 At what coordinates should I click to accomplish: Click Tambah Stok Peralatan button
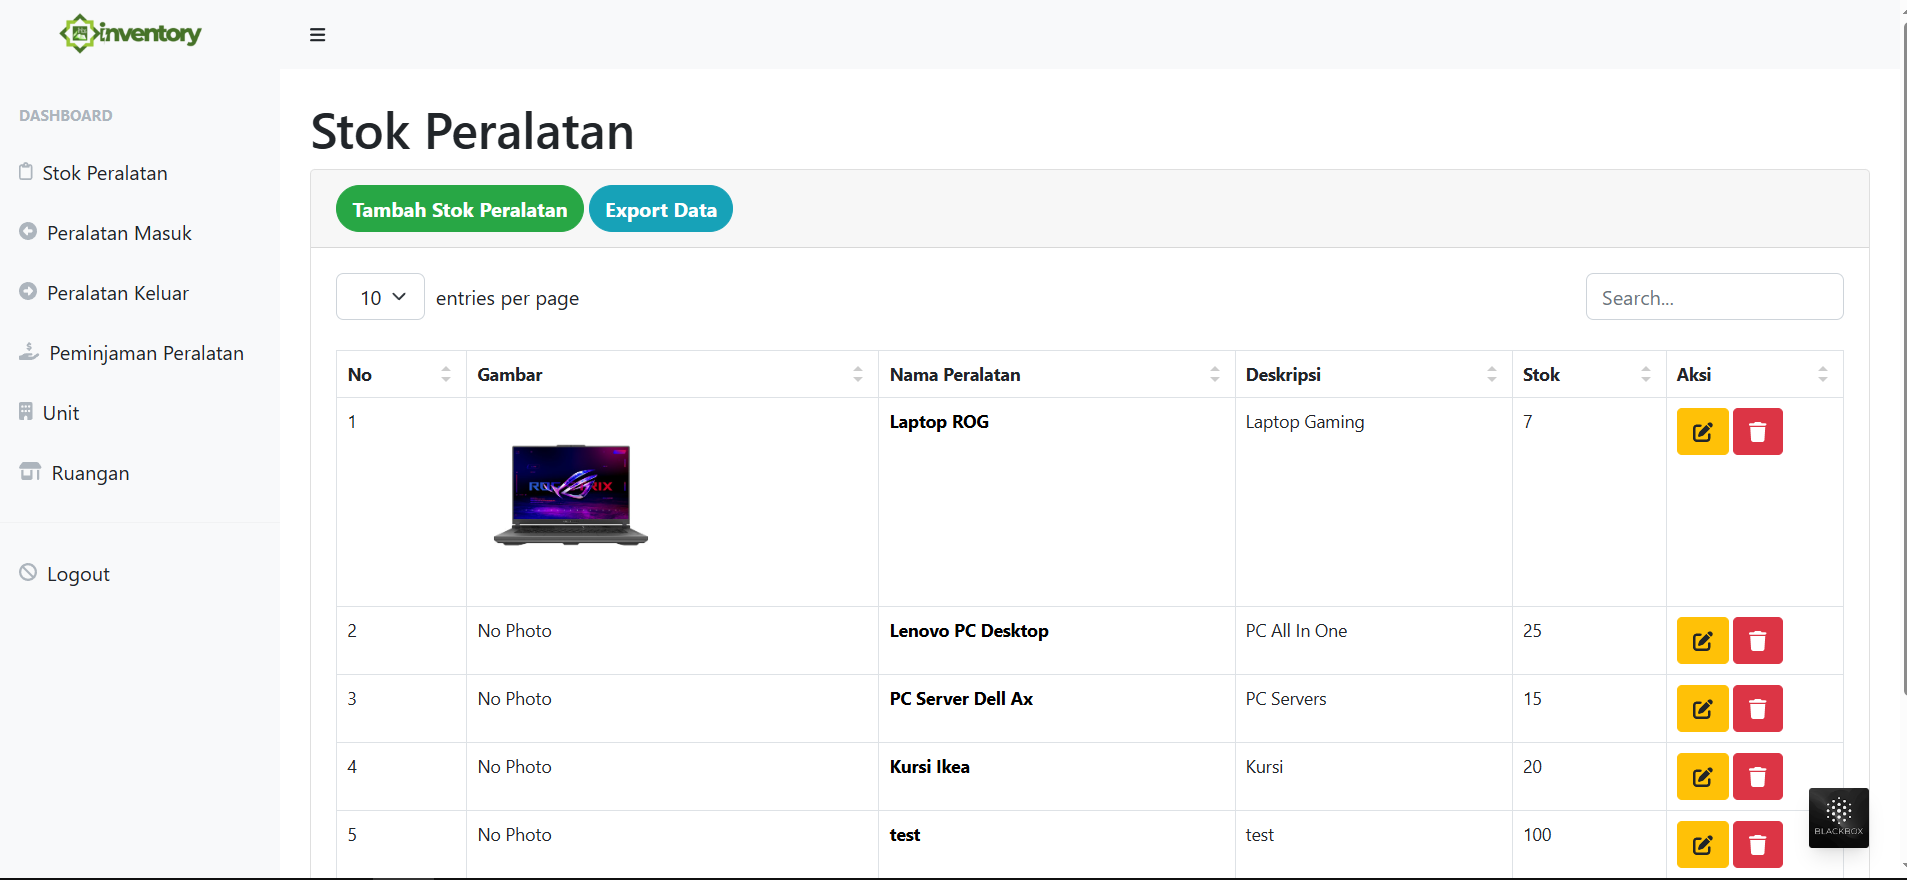tap(459, 209)
